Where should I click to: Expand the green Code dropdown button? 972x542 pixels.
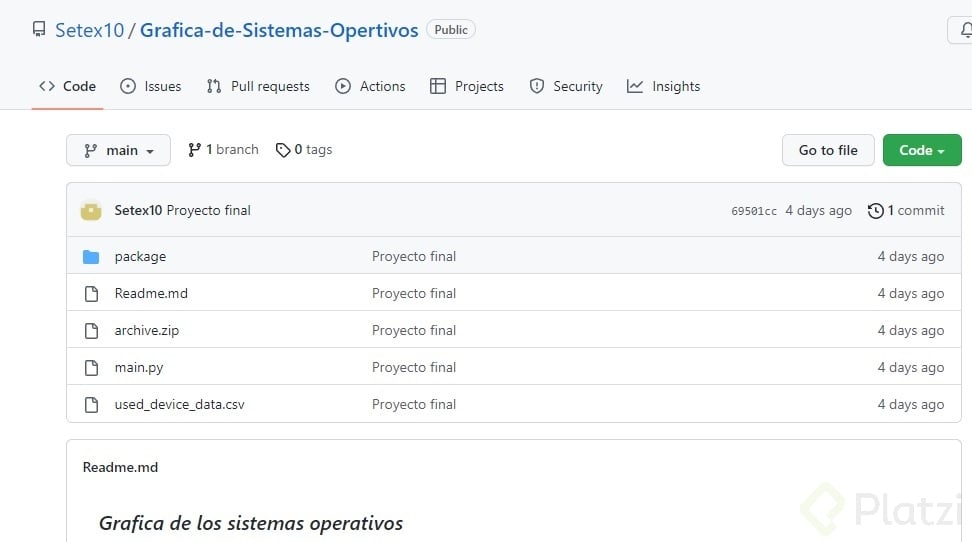tap(922, 150)
